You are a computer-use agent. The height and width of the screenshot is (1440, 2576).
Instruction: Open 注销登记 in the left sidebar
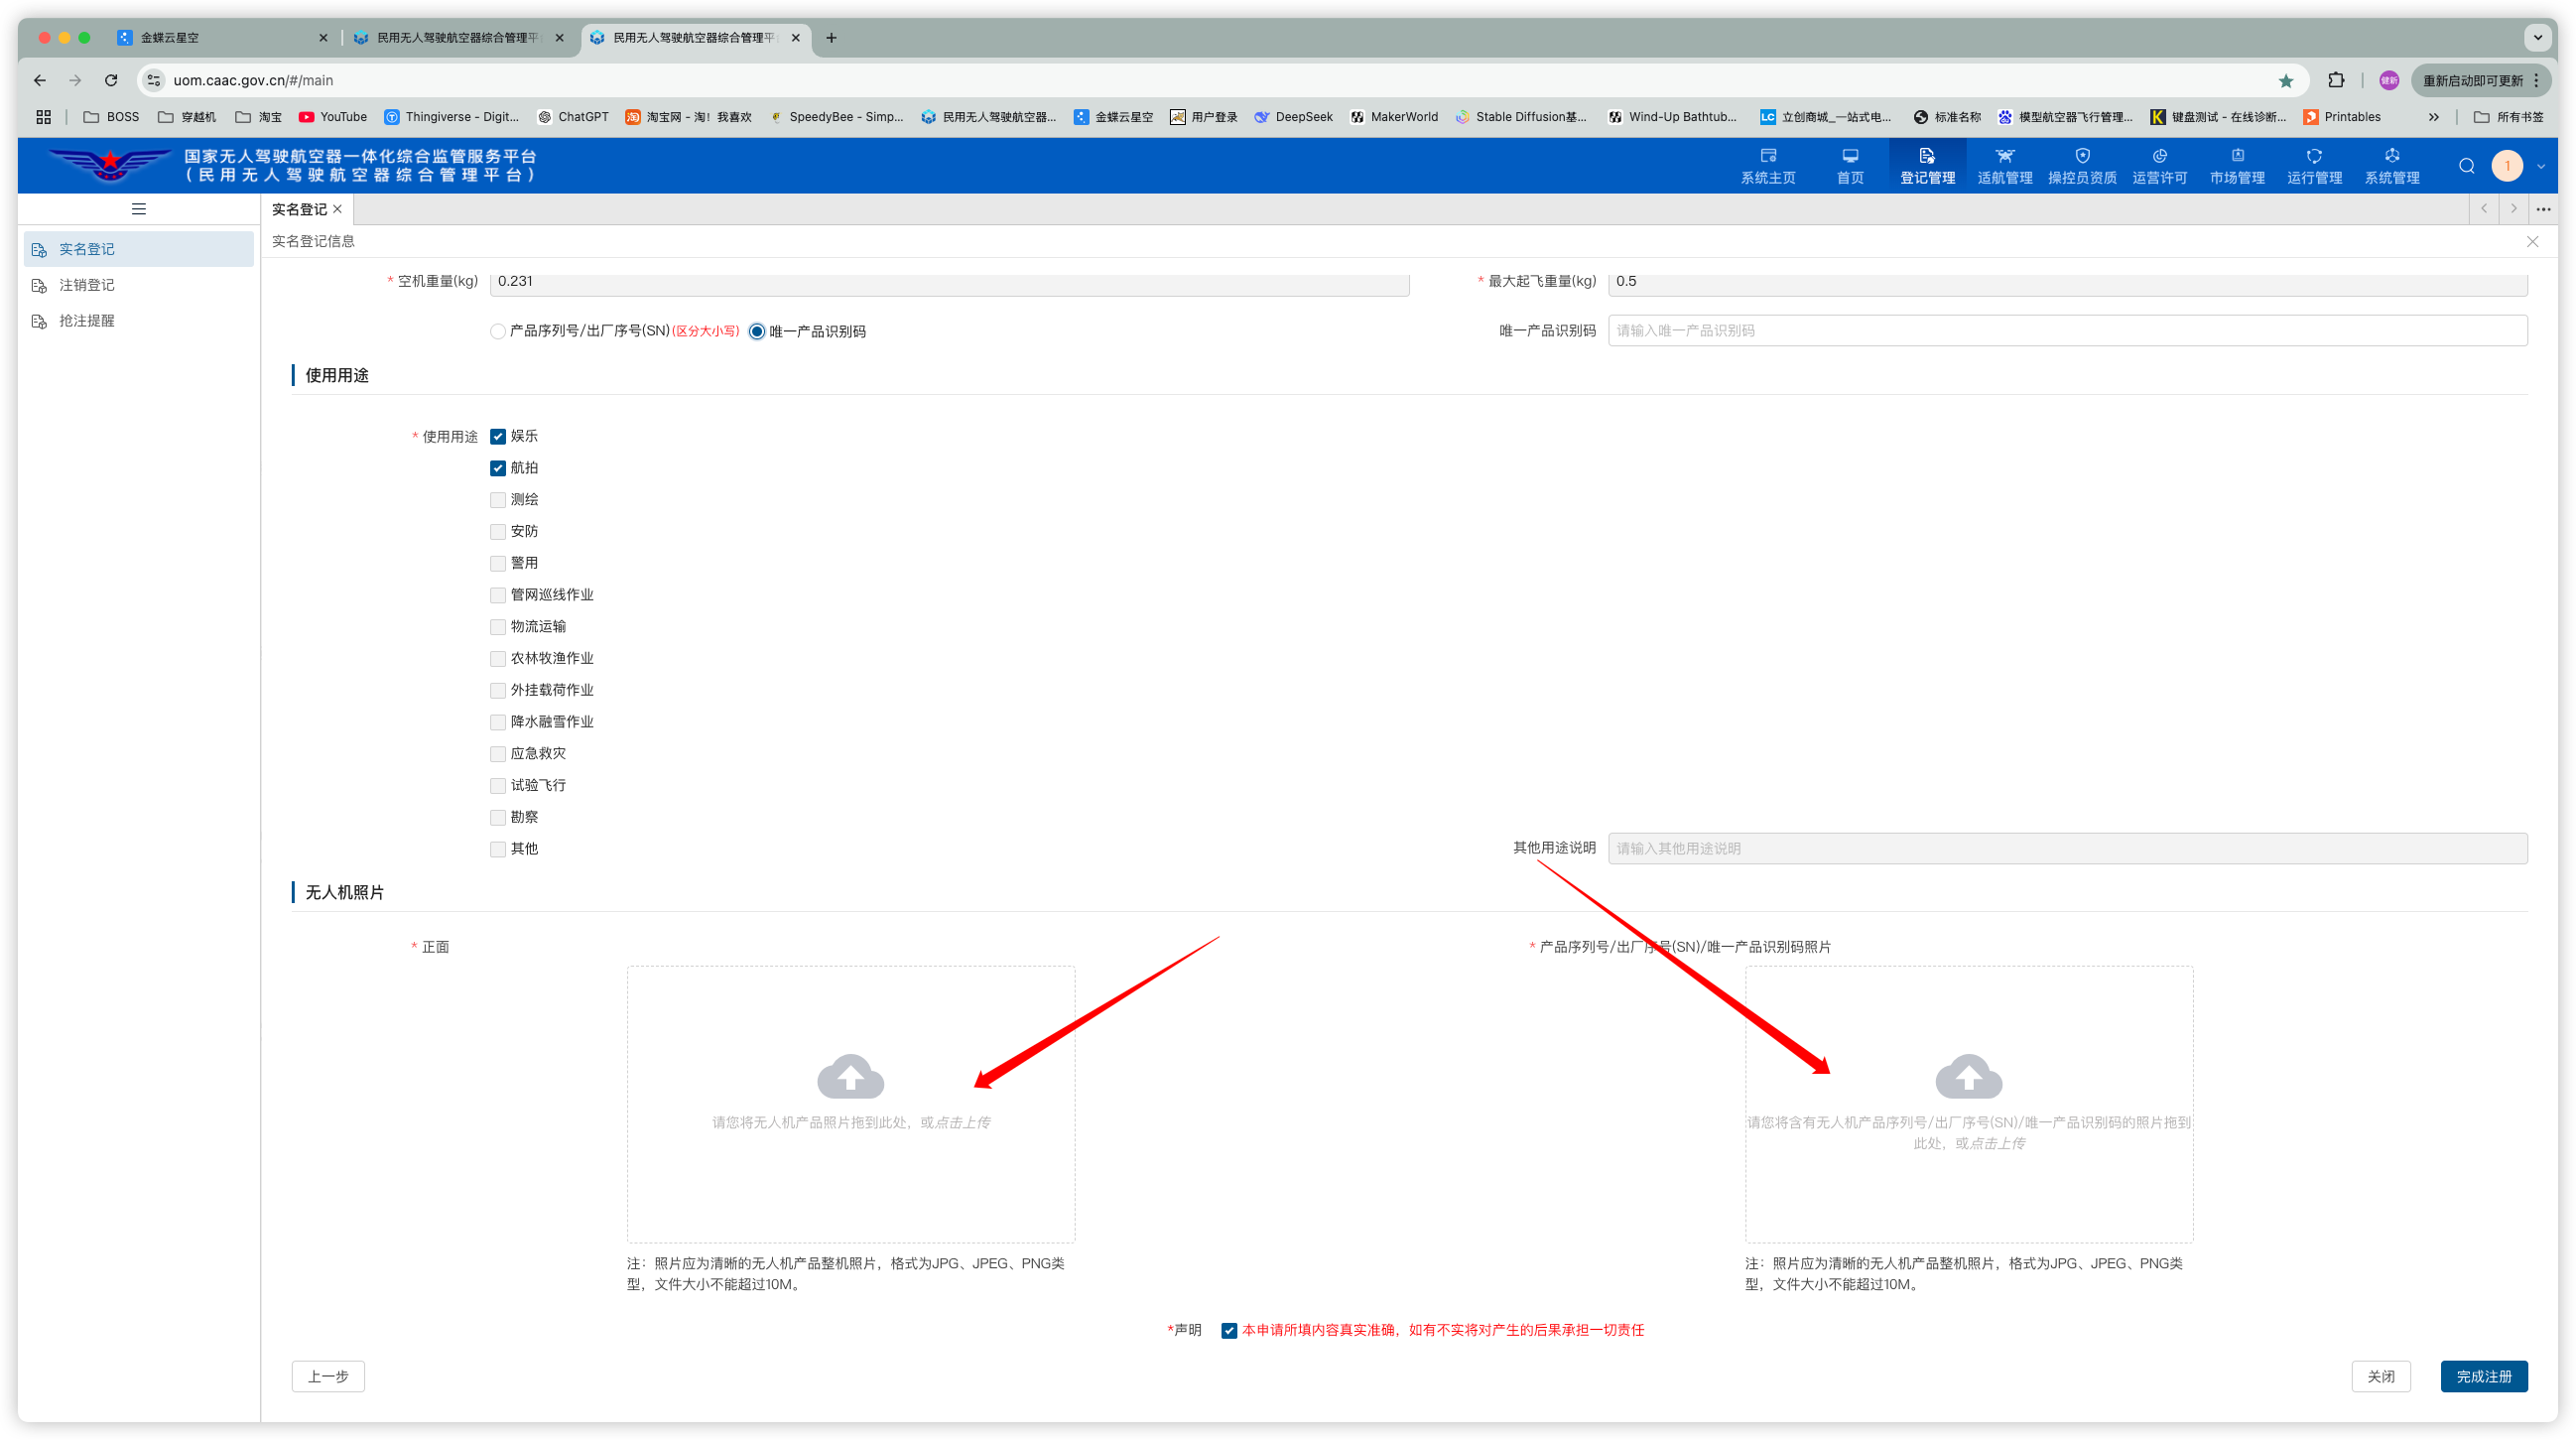(x=87, y=285)
